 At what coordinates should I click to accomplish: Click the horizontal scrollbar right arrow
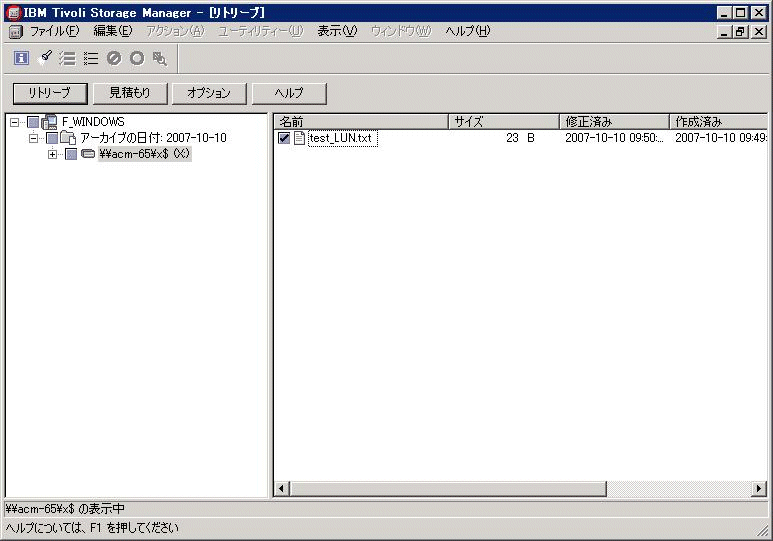pyautogui.click(x=759, y=489)
